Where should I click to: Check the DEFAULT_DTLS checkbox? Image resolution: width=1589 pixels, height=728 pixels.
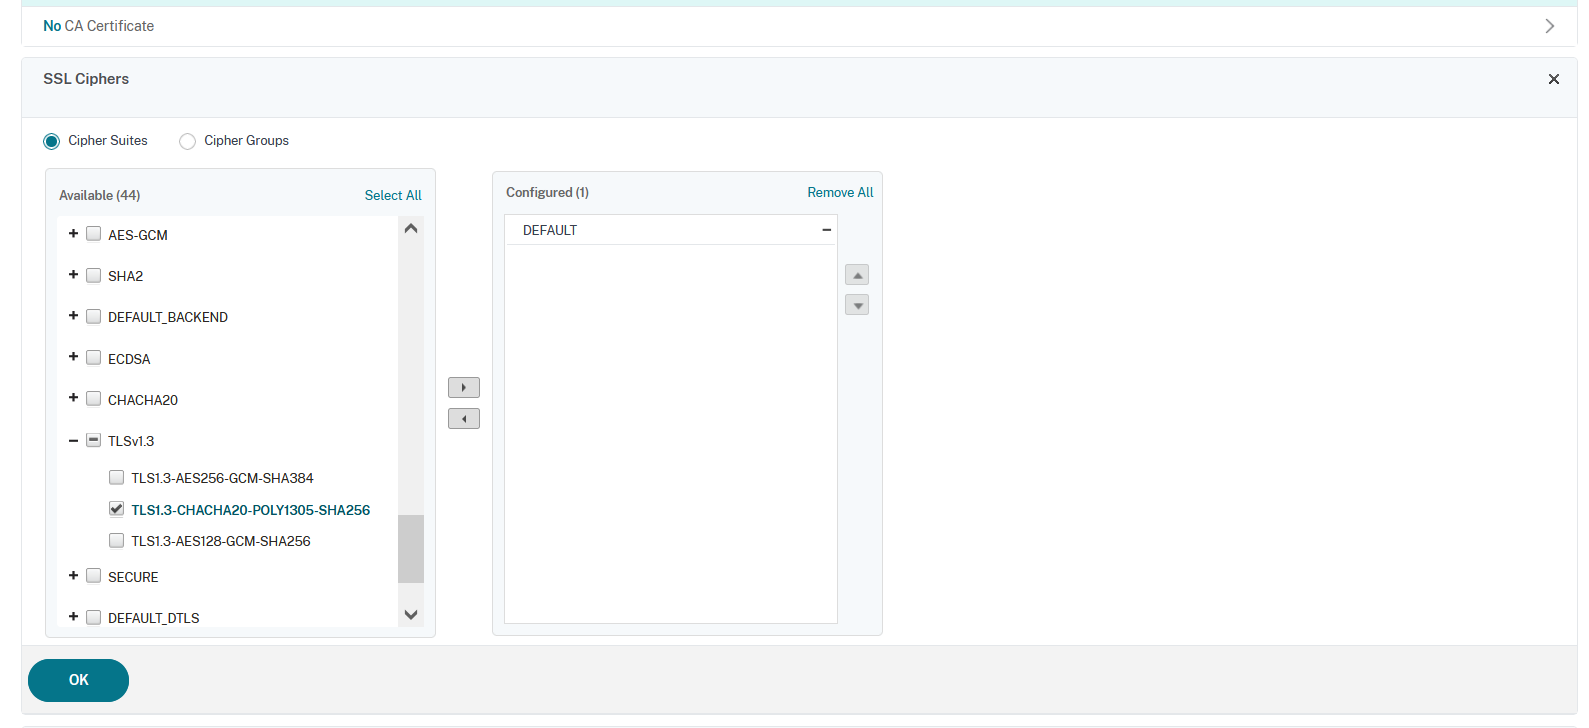[x=94, y=617]
